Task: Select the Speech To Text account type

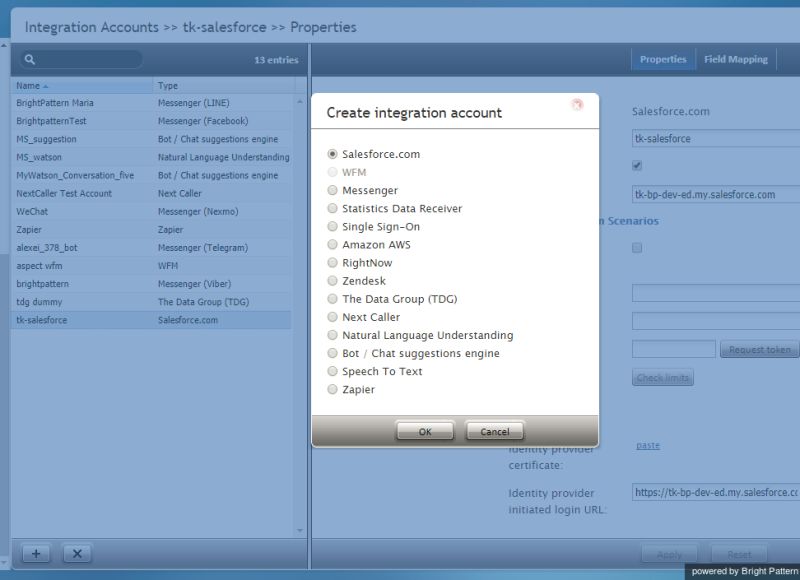Action: point(331,371)
